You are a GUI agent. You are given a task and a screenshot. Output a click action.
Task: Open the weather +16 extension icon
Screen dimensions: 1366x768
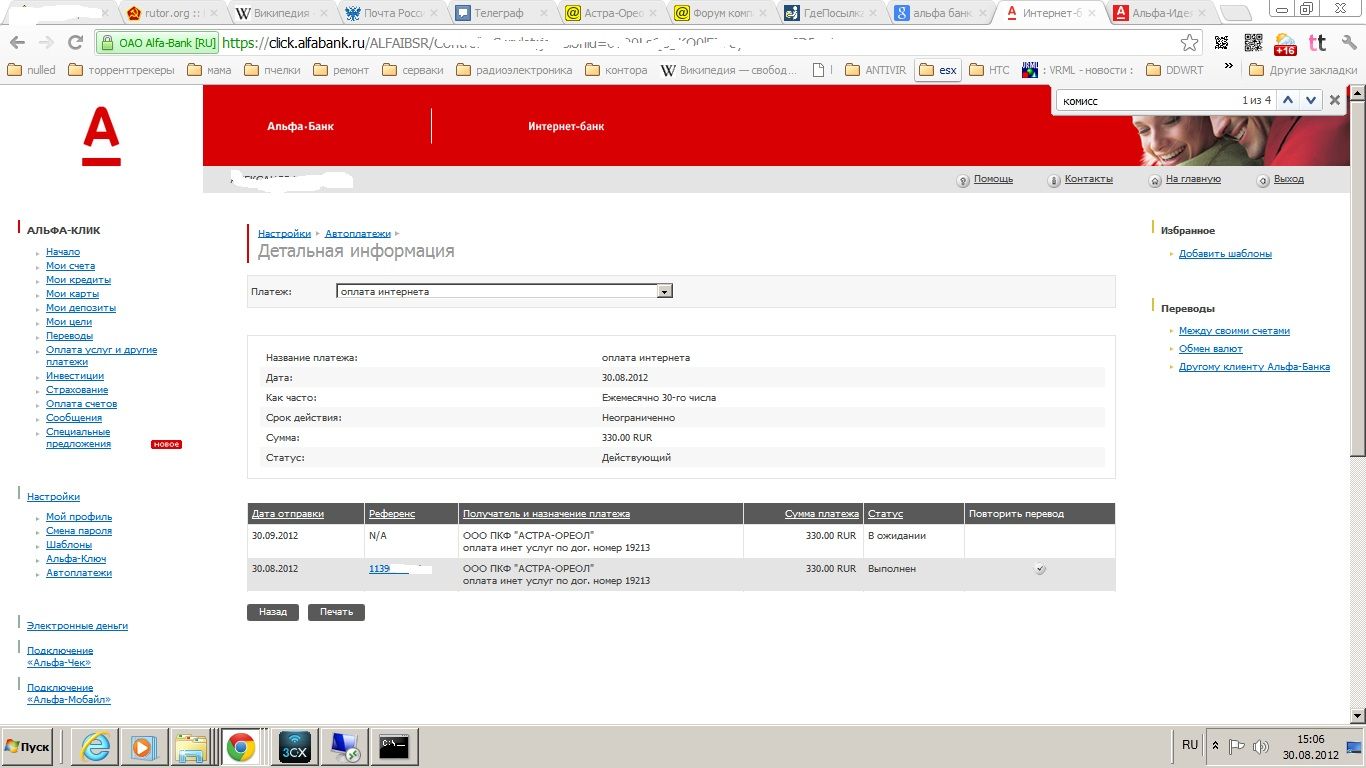(1285, 43)
